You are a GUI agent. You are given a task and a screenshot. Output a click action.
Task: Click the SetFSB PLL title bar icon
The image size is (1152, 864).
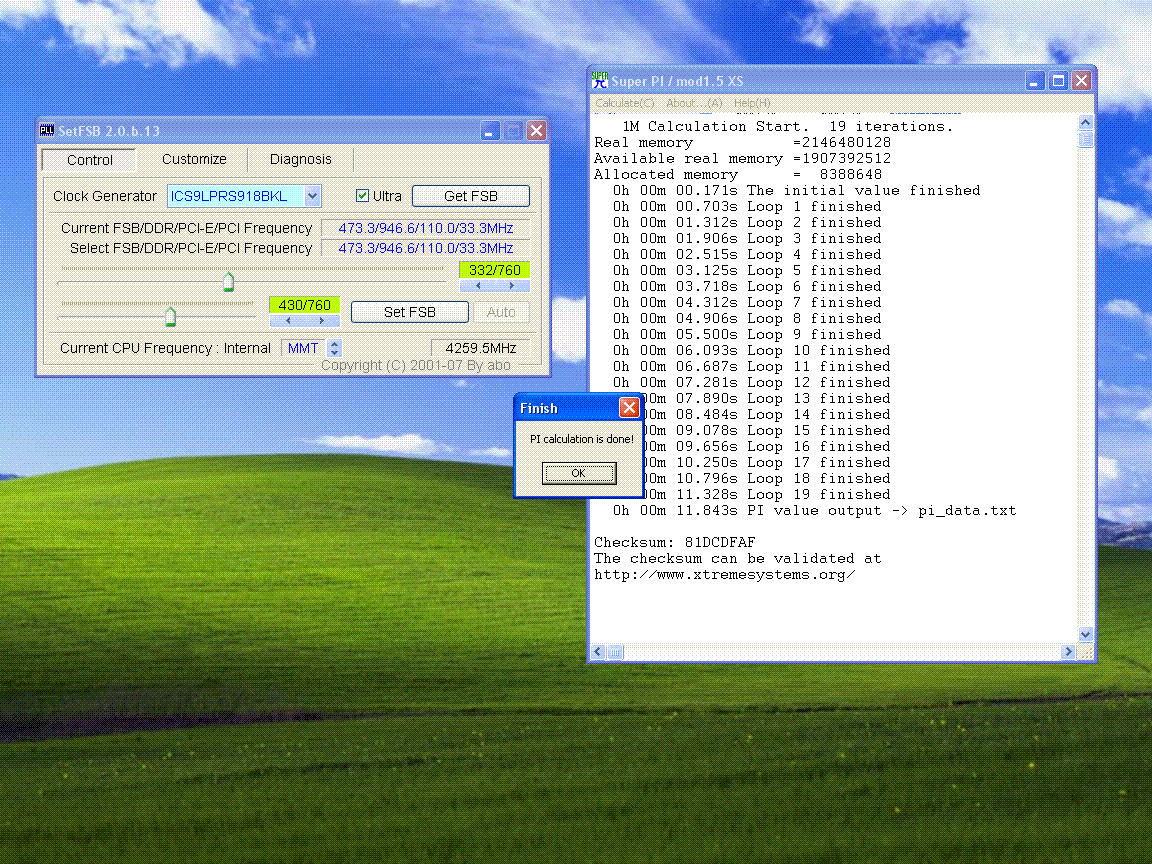pos(47,130)
